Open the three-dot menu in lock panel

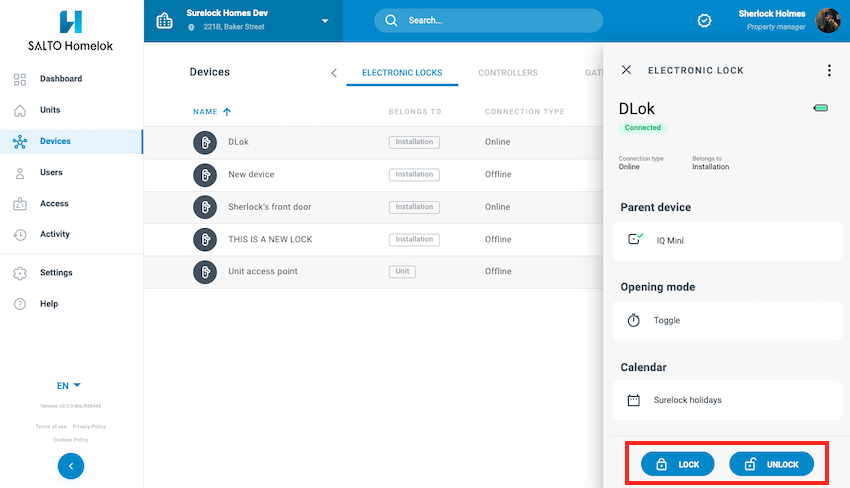pos(828,71)
